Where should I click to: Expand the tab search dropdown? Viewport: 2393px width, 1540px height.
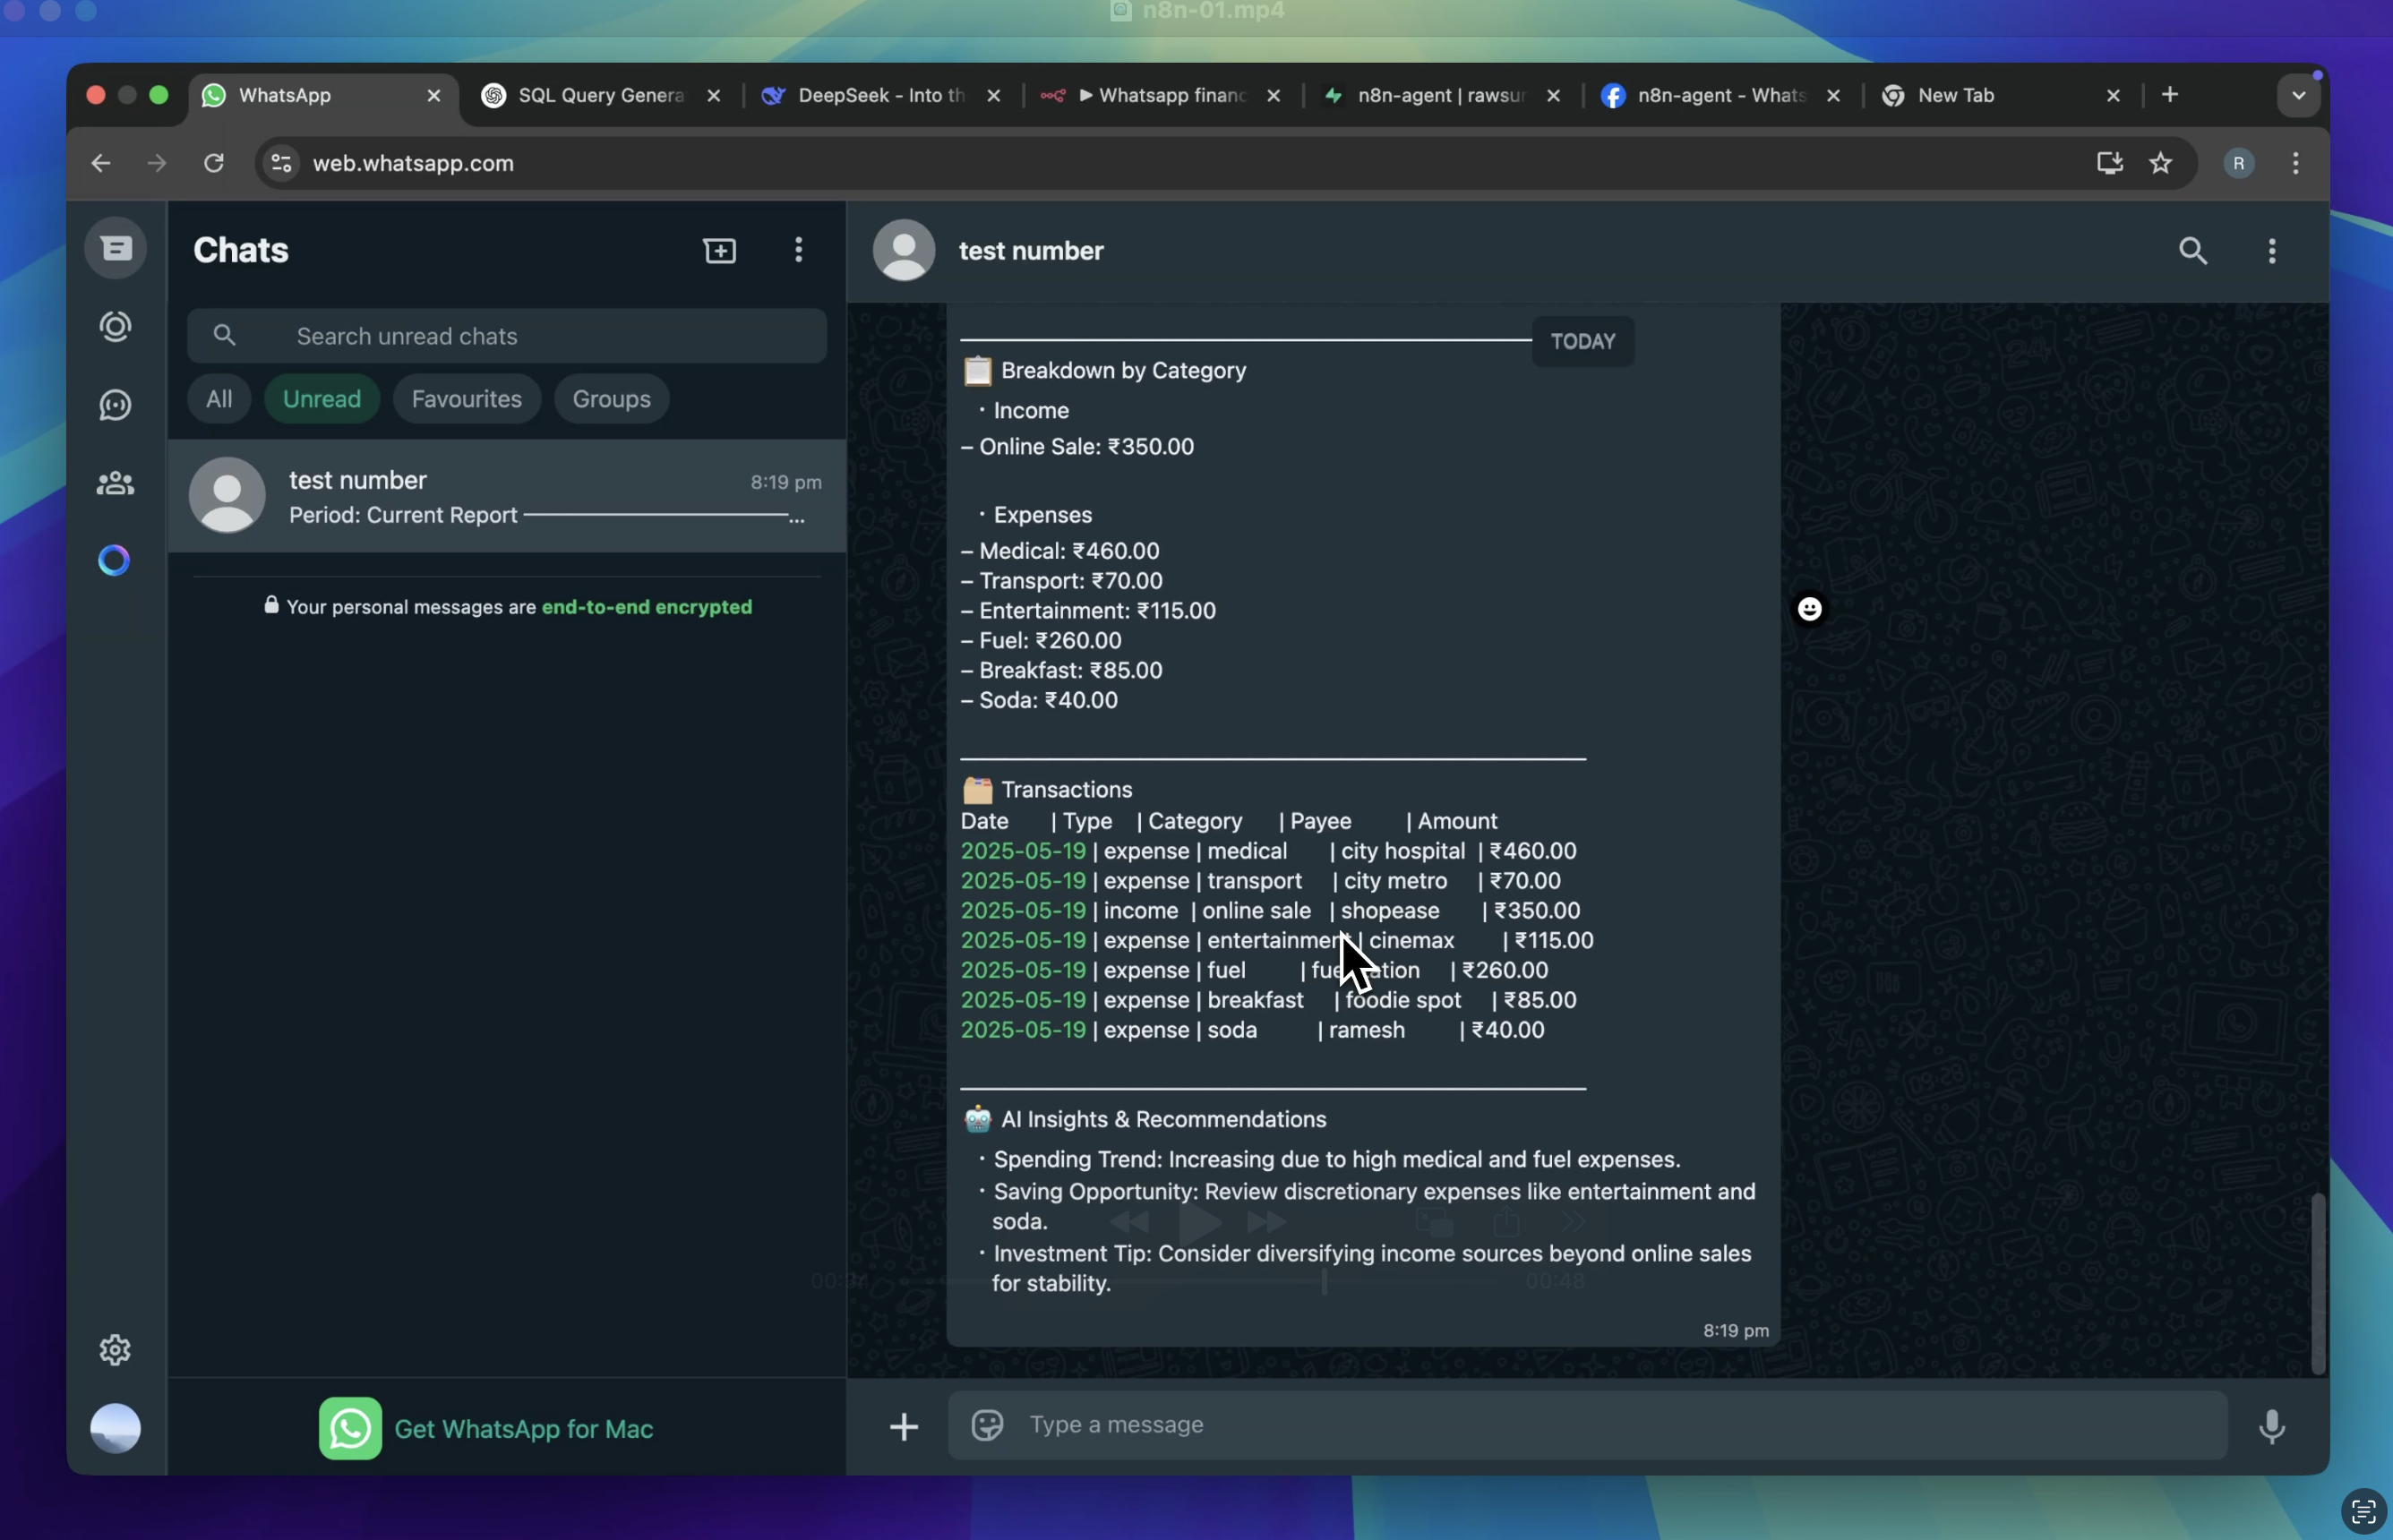2299,96
